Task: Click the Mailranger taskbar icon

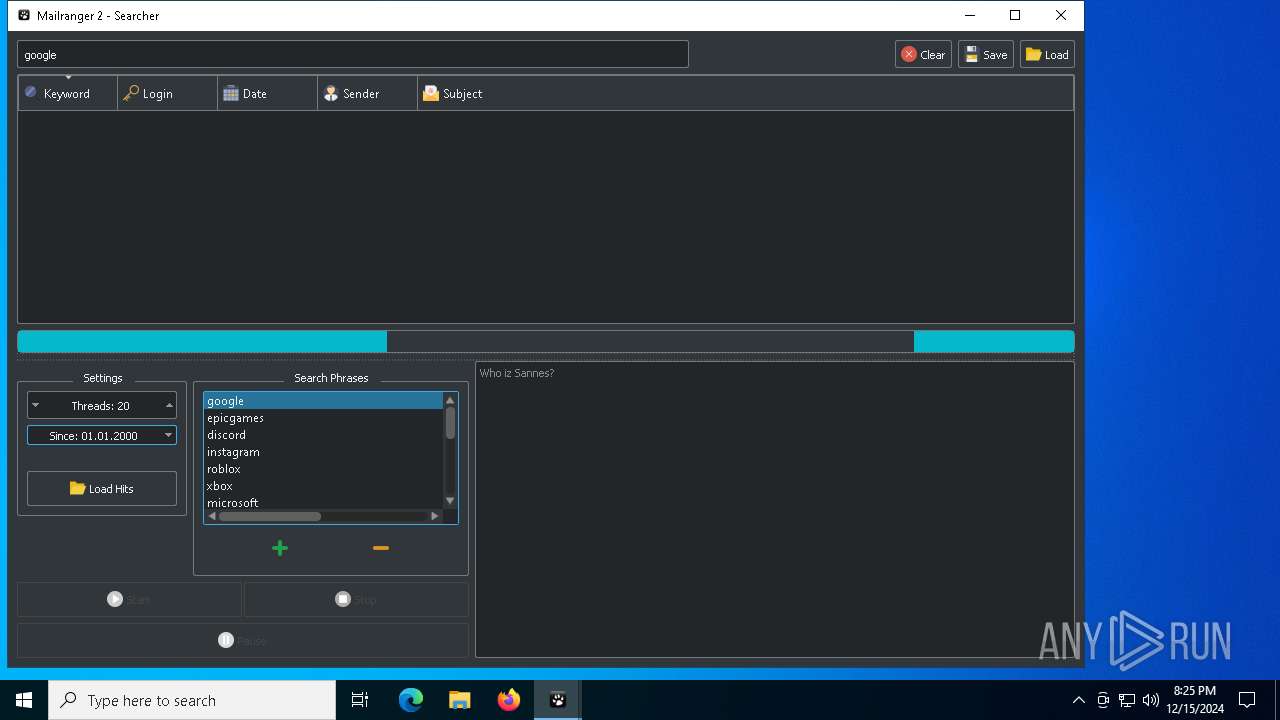Action: tap(558, 700)
